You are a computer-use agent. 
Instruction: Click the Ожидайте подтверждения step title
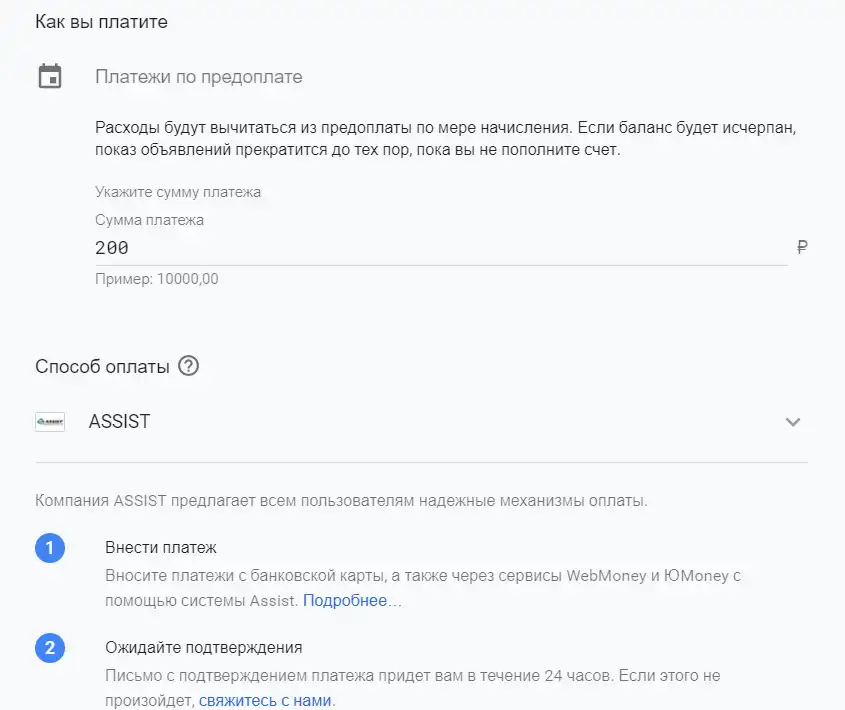coord(204,647)
